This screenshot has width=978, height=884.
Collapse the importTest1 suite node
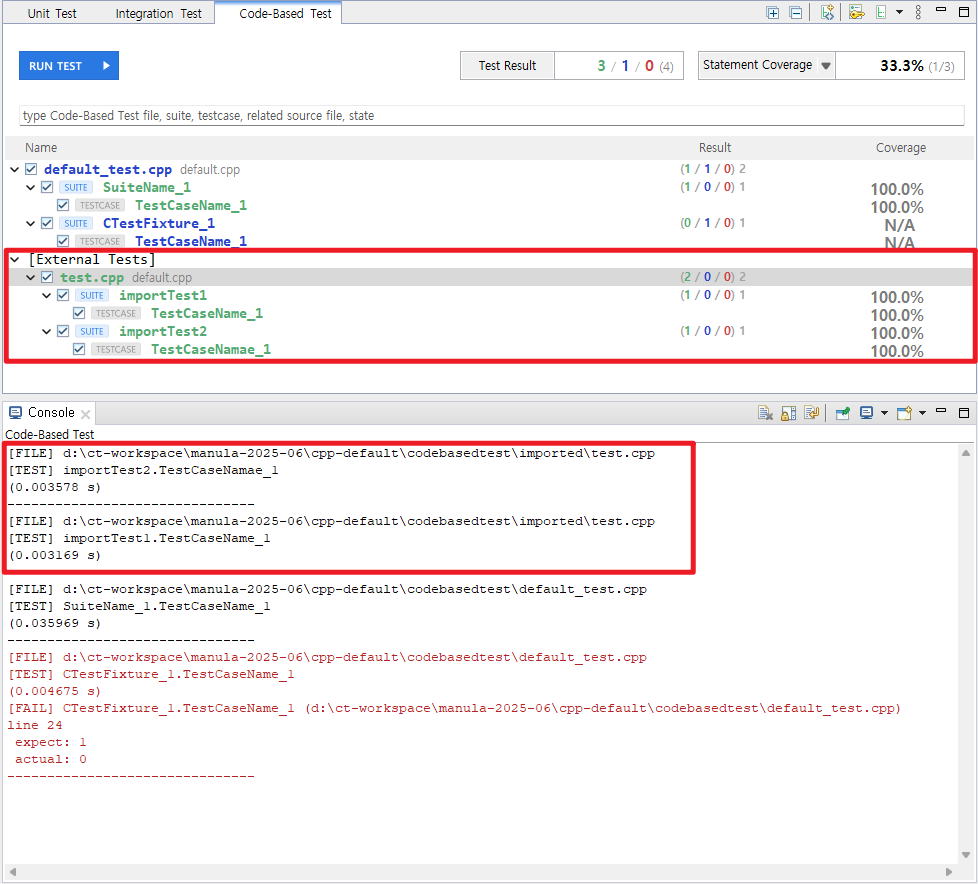click(x=46, y=295)
